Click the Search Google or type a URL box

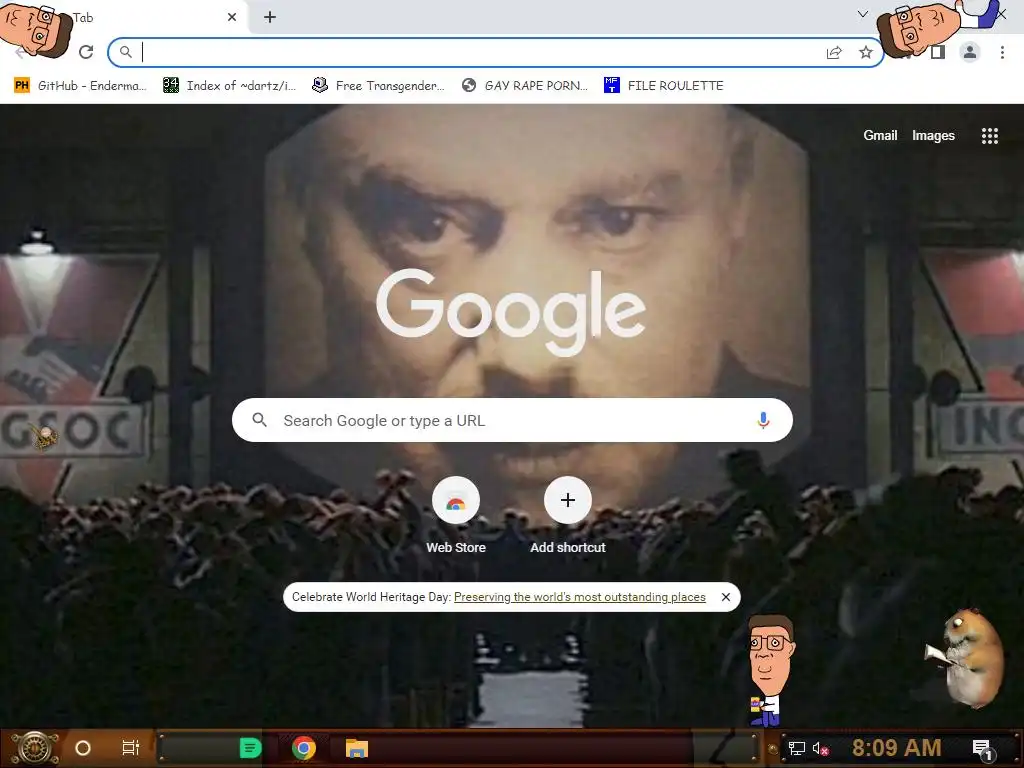click(512, 420)
